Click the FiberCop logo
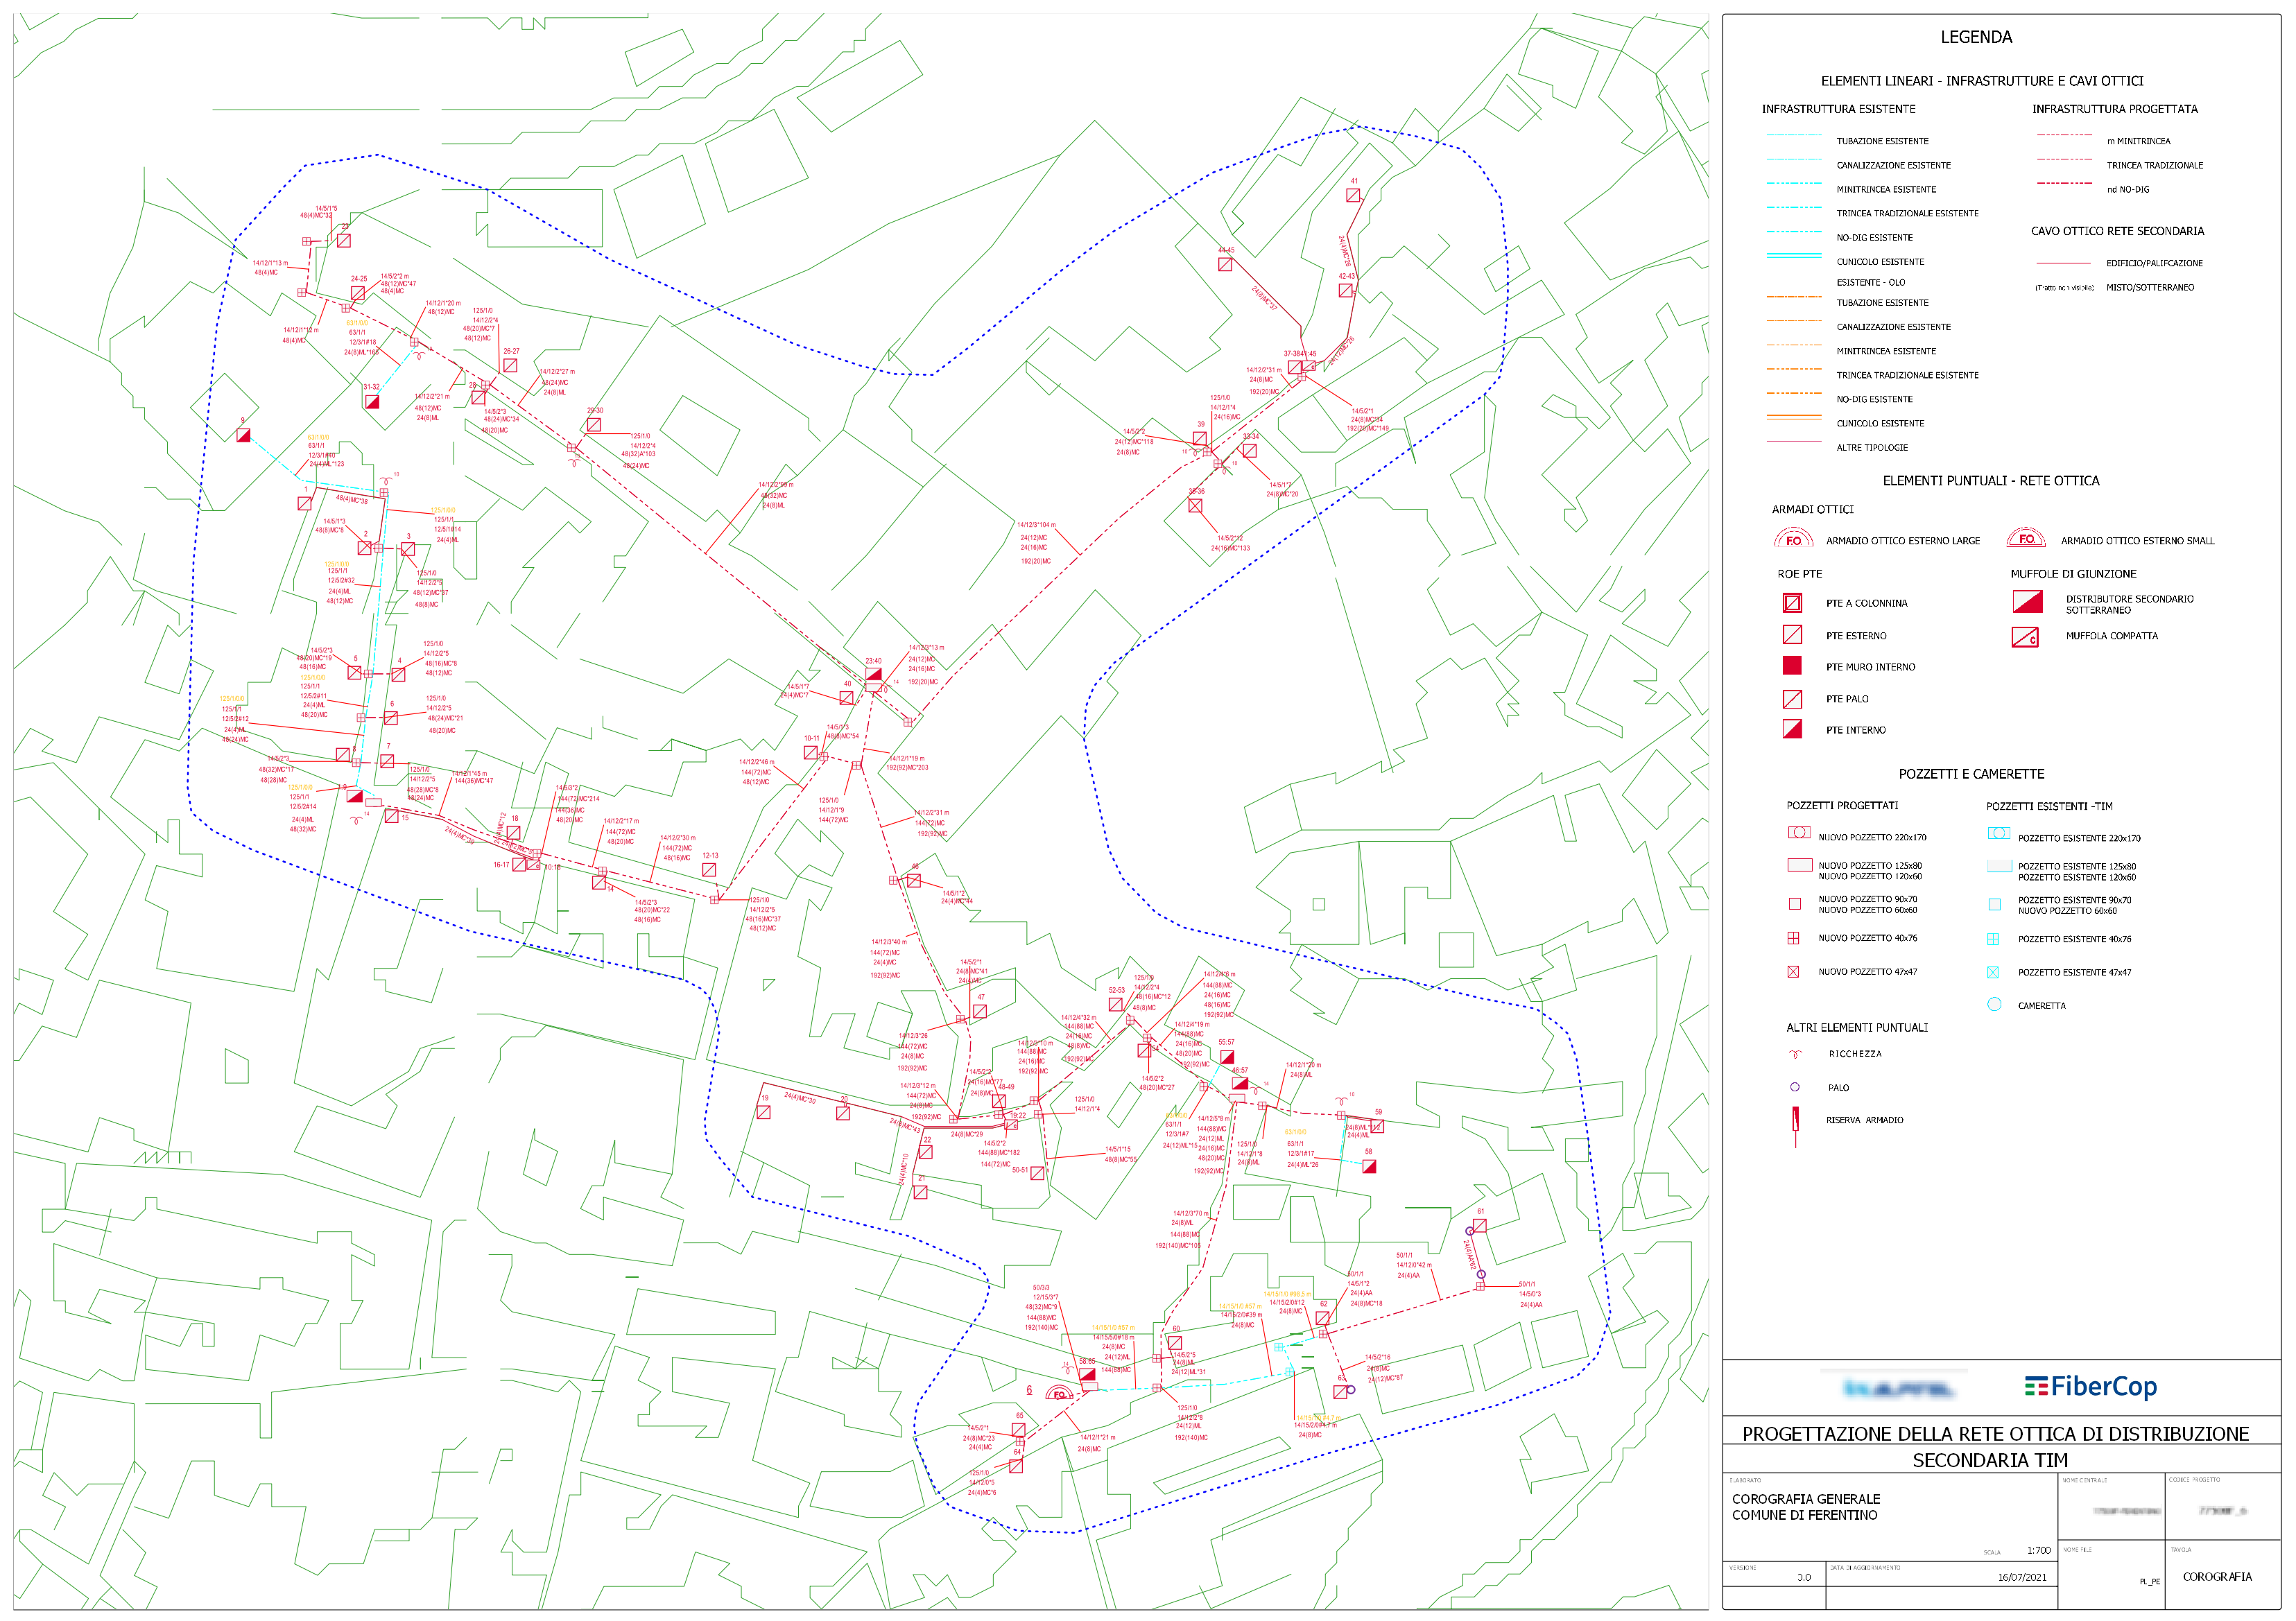 [2090, 1388]
